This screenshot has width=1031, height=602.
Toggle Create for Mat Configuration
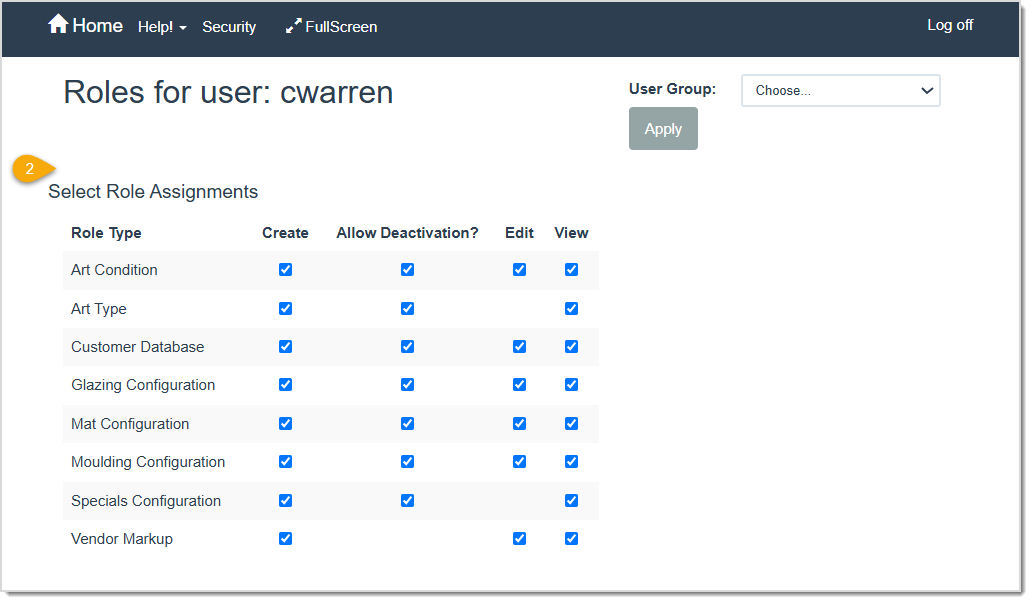click(286, 423)
